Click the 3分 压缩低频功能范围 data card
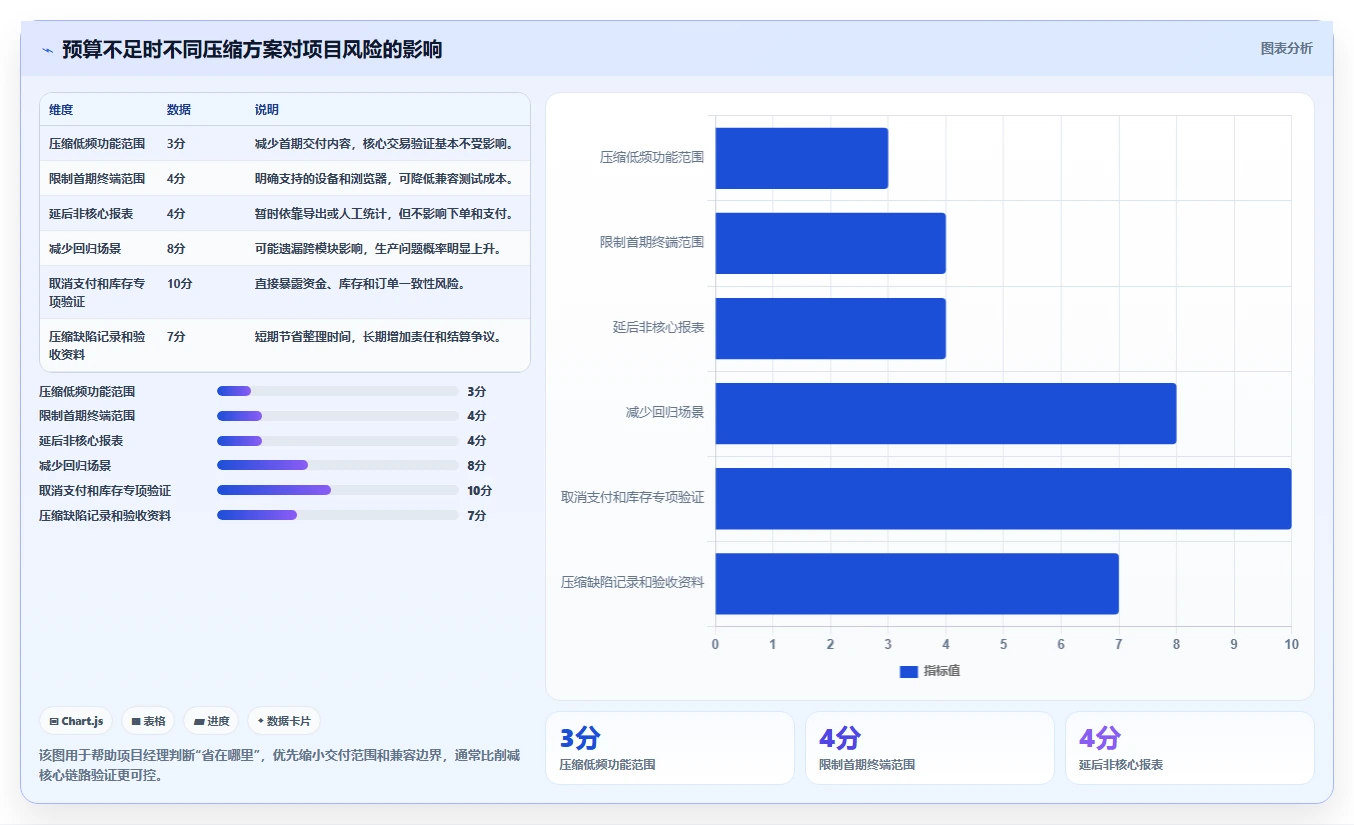 tap(669, 748)
